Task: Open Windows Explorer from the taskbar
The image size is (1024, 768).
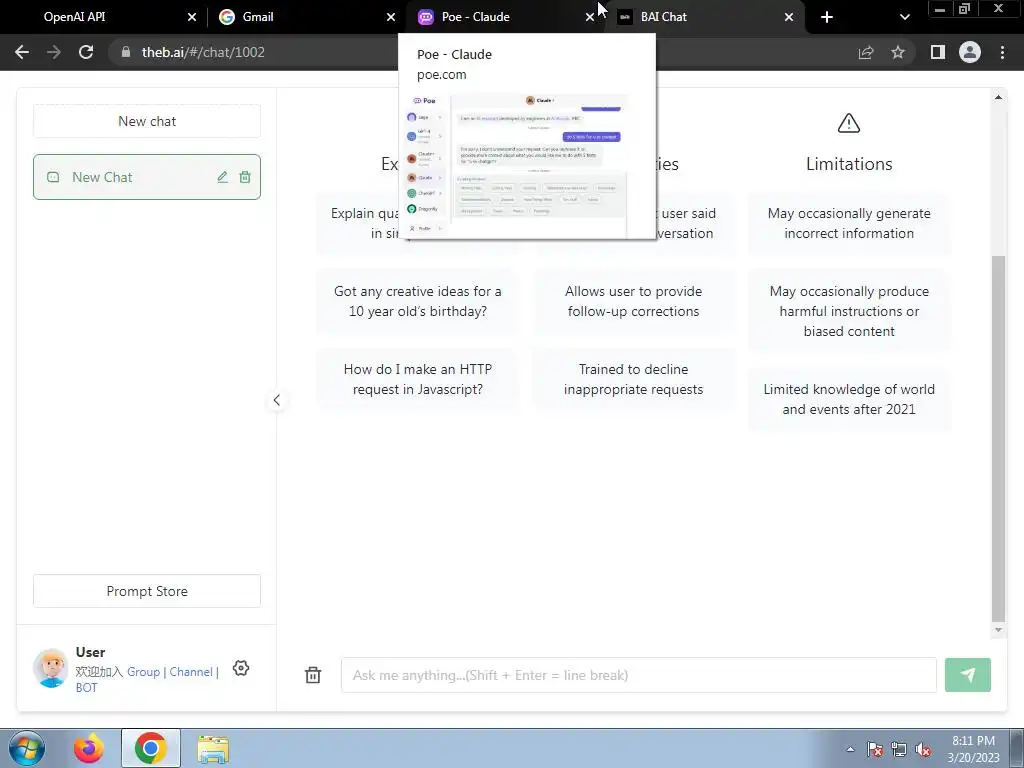Action: pyautogui.click(x=213, y=750)
